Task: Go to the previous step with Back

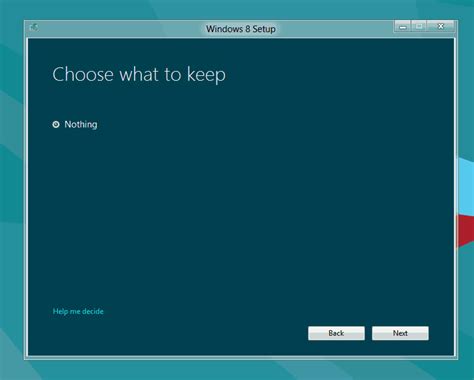Action: pos(336,333)
